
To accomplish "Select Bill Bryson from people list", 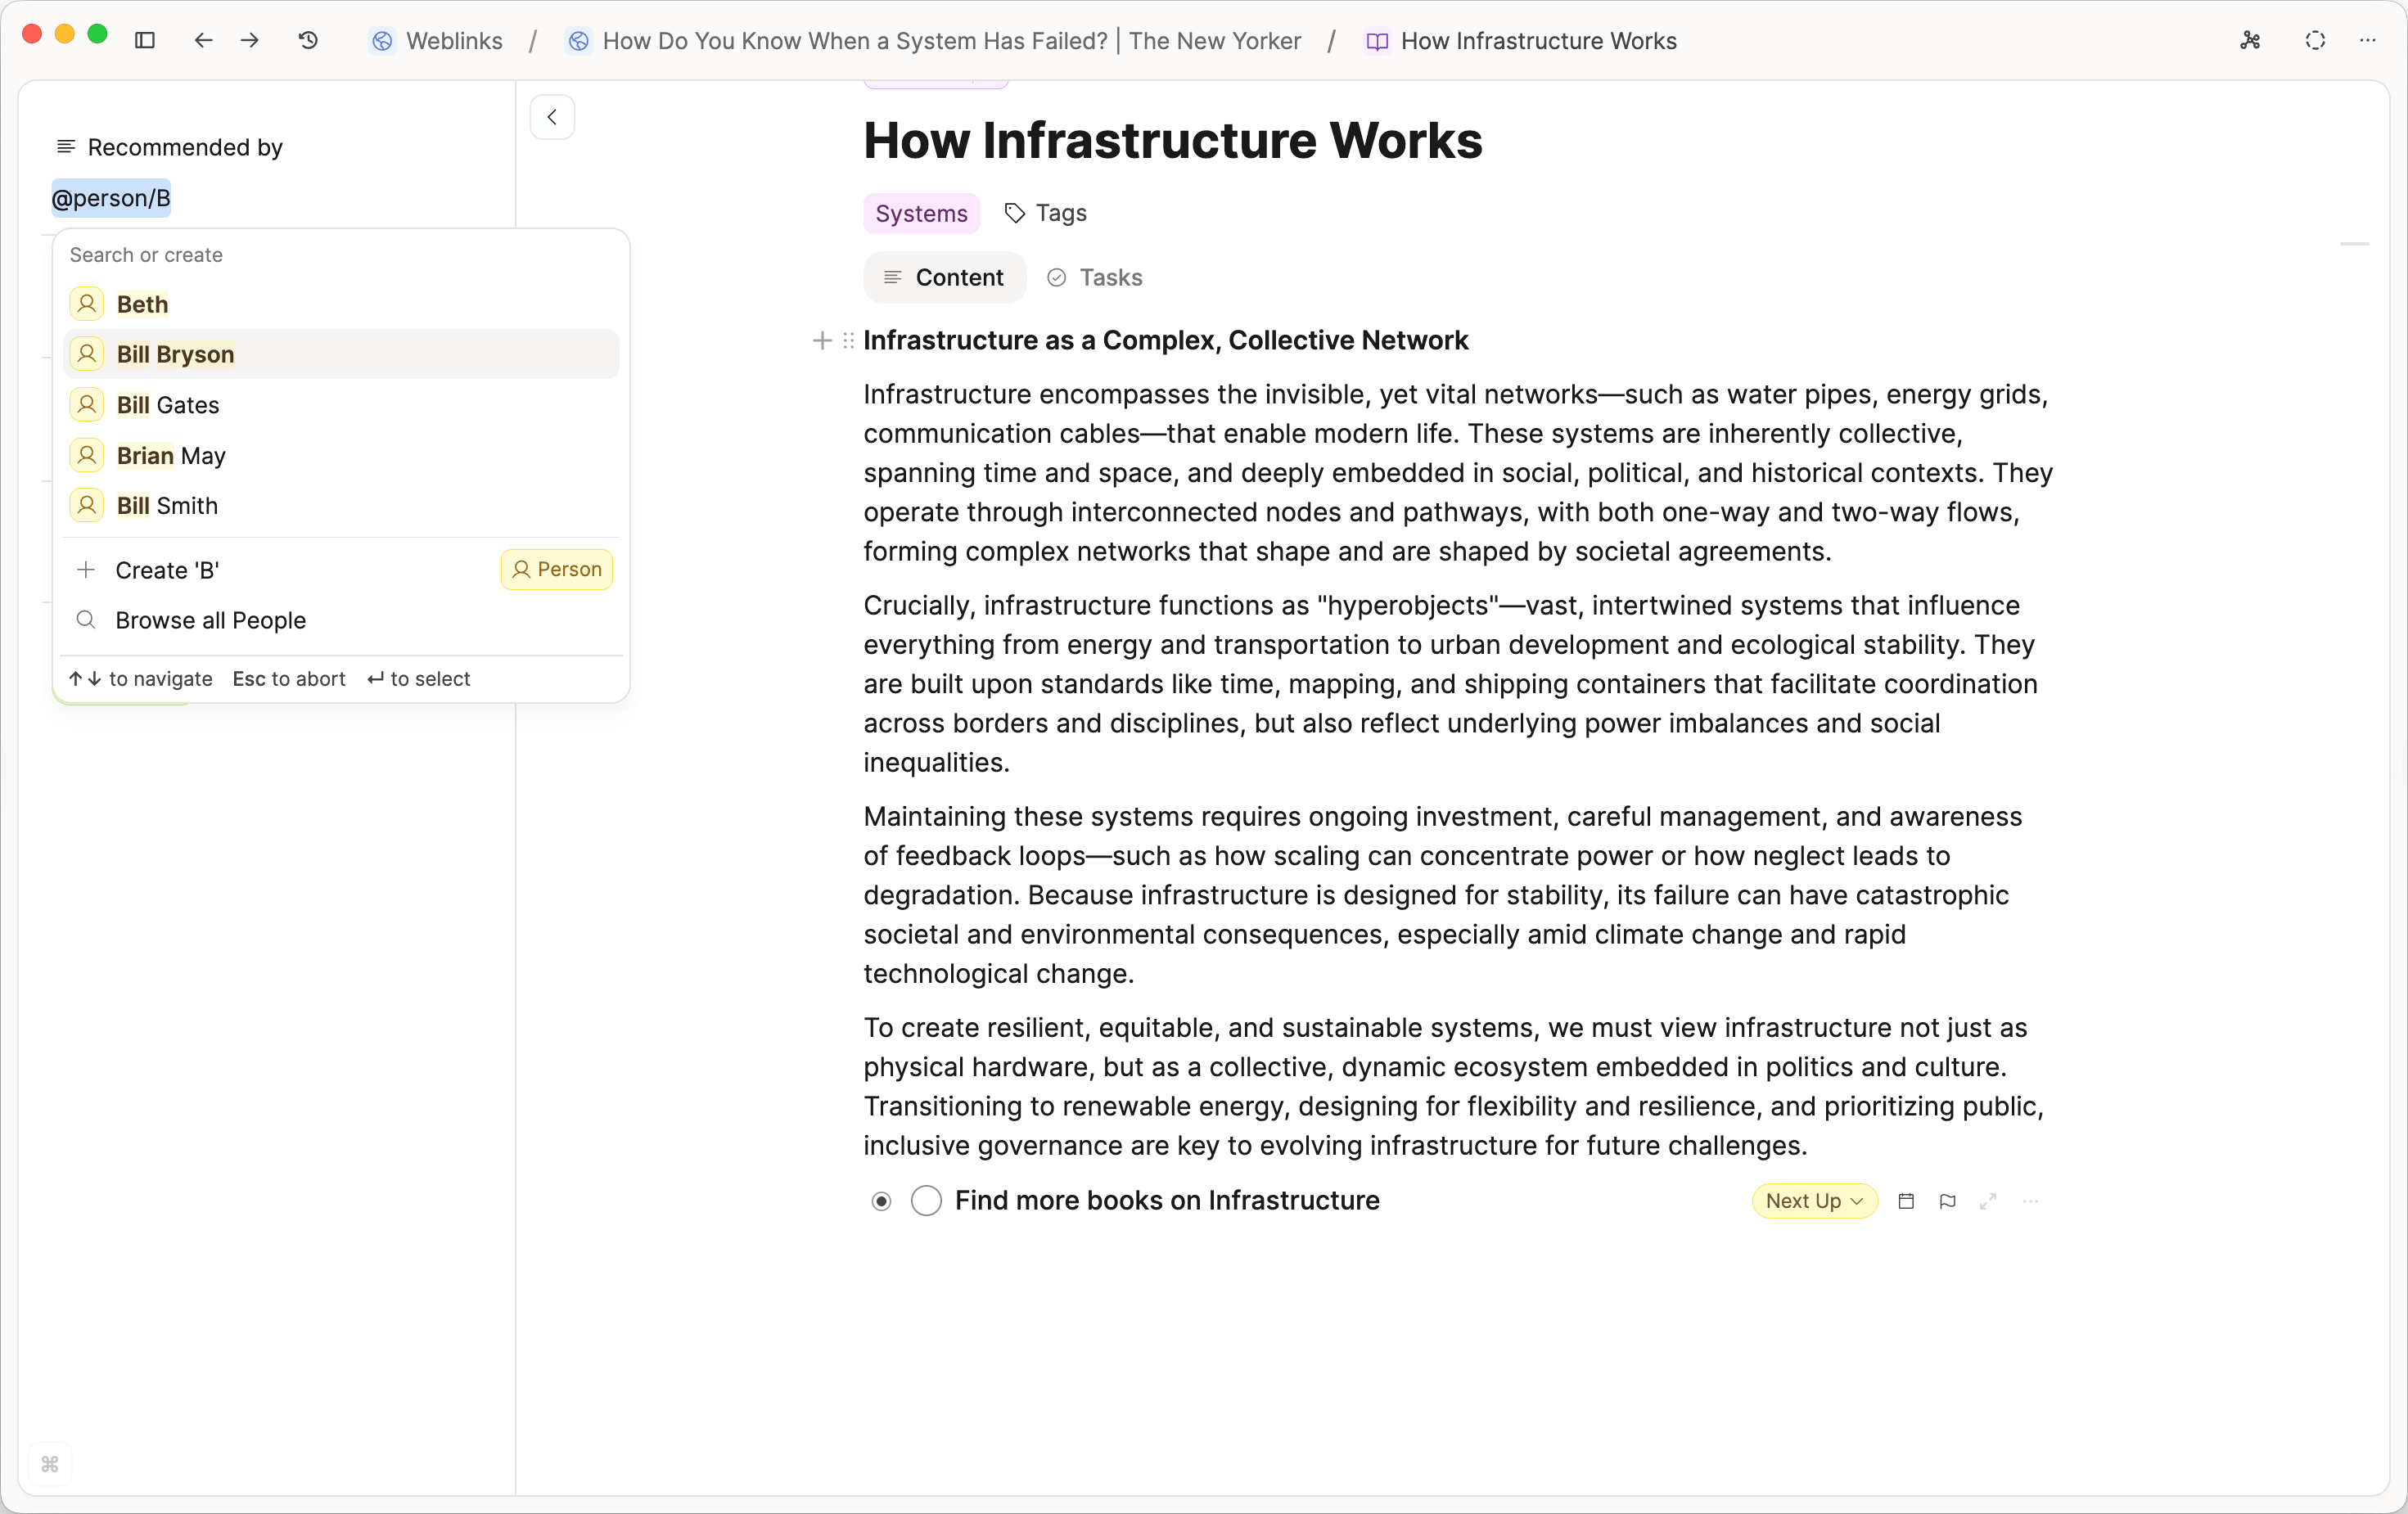I will (176, 354).
